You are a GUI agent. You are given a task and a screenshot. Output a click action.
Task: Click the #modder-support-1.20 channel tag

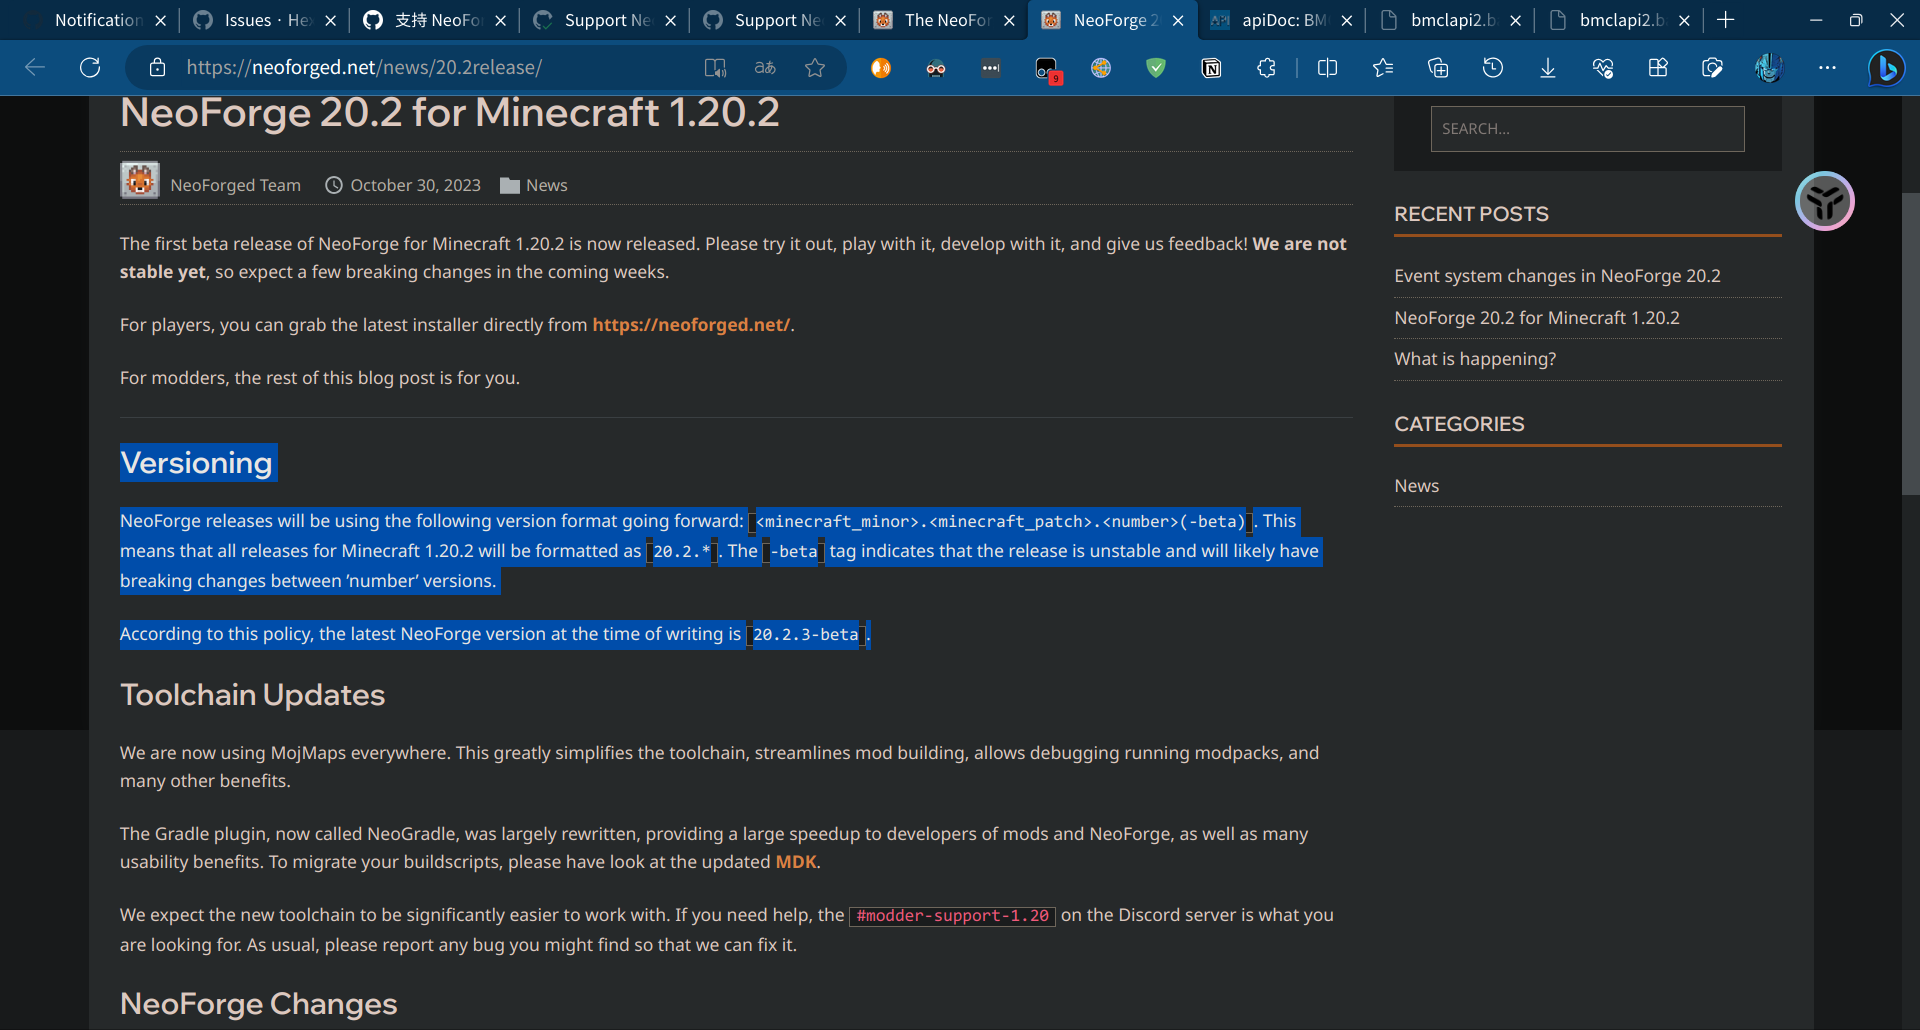point(952,916)
